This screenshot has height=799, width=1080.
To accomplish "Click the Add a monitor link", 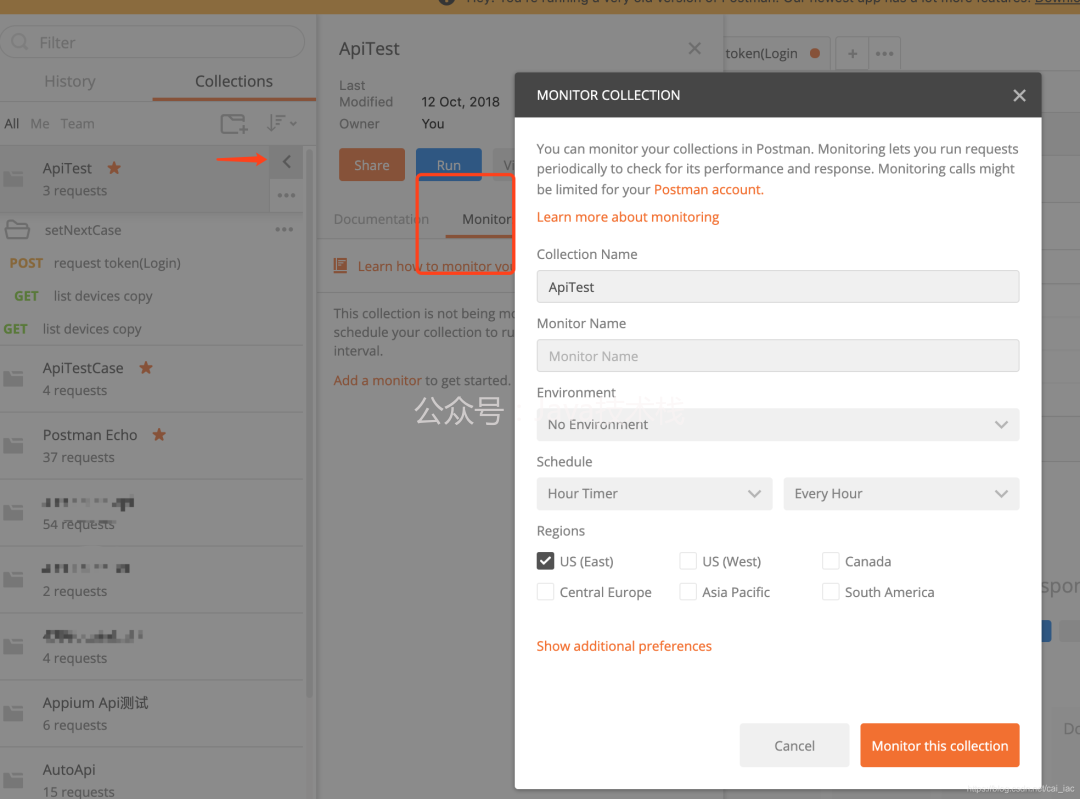I will (377, 380).
